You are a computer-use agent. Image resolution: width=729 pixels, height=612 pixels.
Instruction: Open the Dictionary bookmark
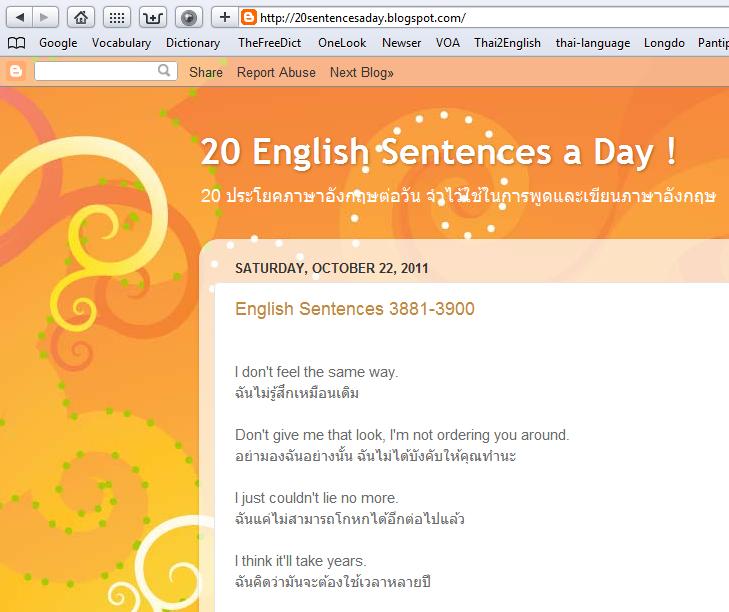pos(193,43)
